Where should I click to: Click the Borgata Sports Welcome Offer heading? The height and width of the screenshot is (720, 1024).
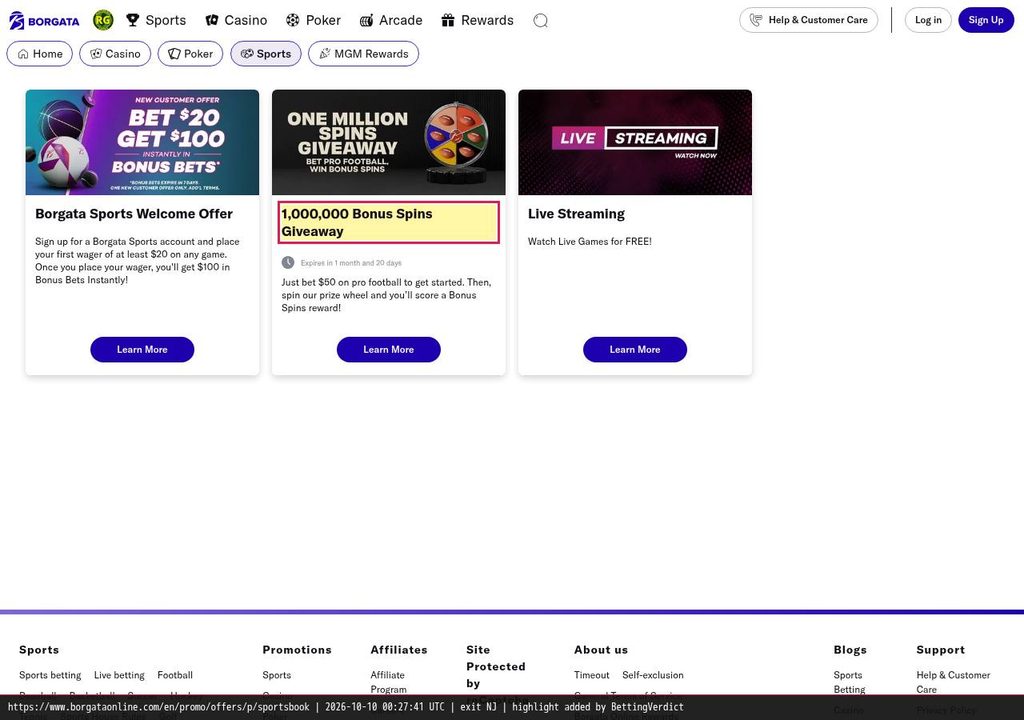pyautogui.click(x=134, y=214)
